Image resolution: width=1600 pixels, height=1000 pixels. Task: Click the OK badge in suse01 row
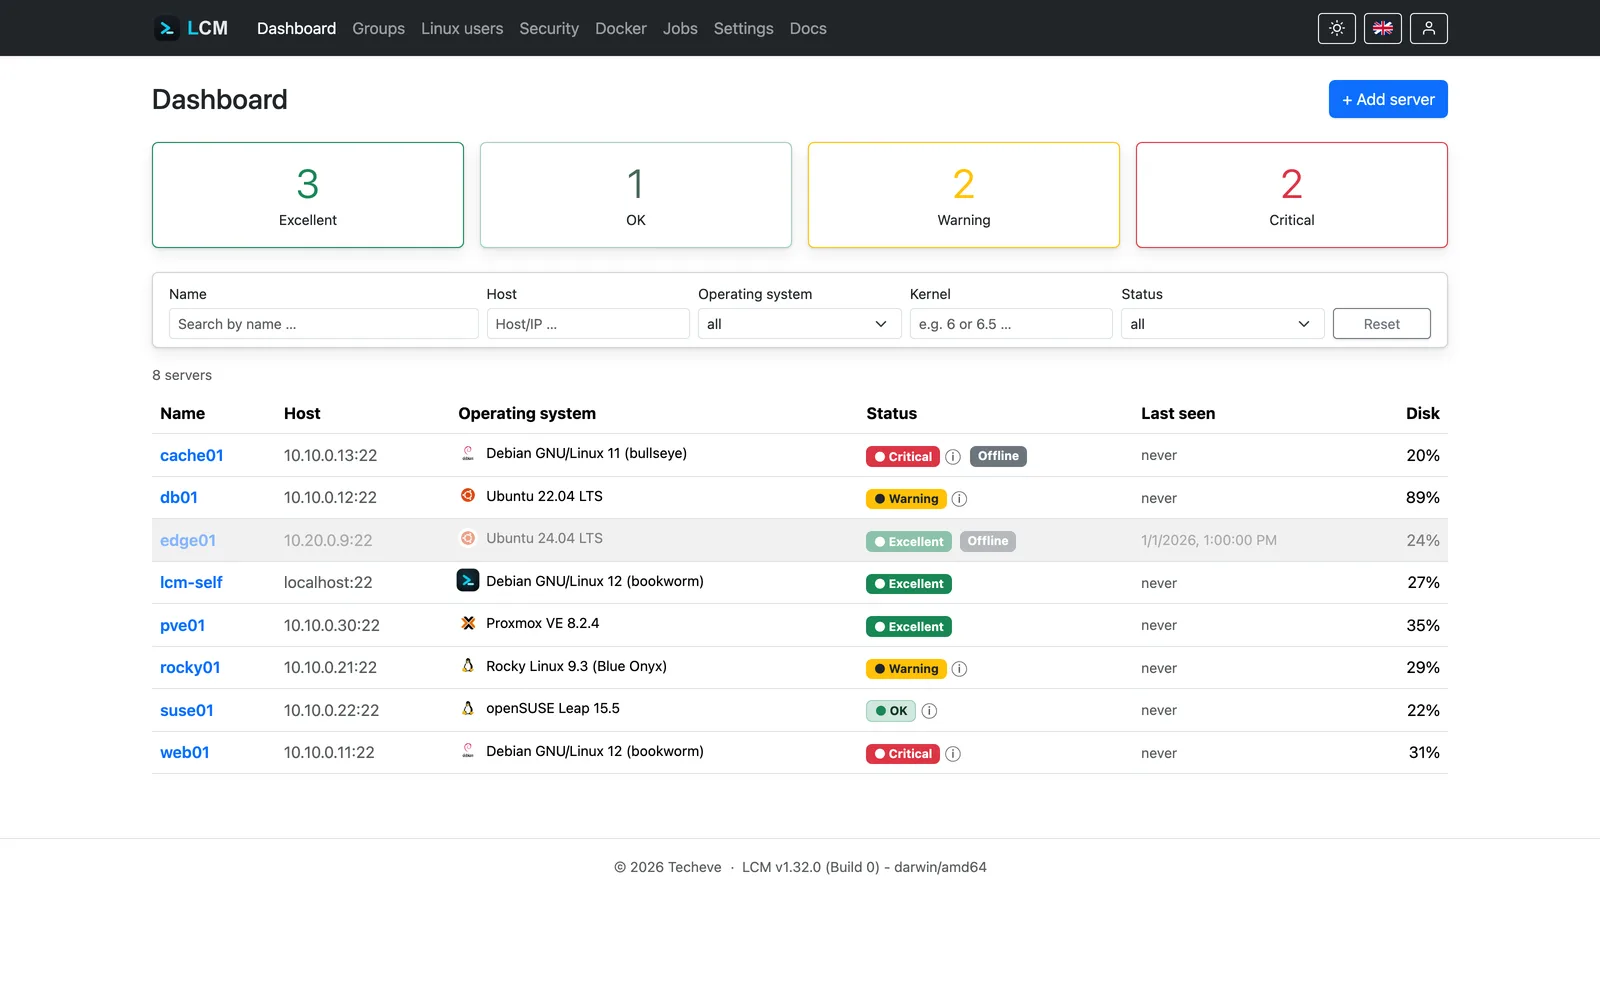point(891,711)
